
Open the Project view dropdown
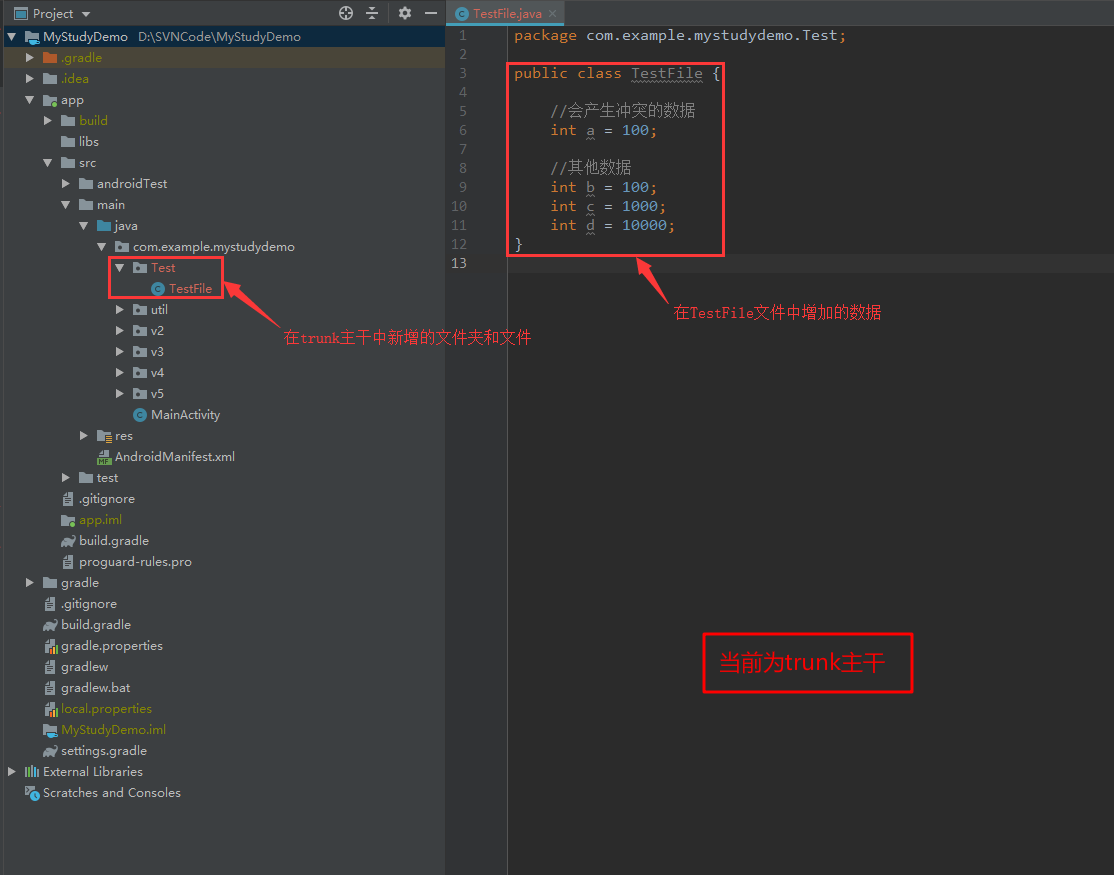tap(86, 14)
